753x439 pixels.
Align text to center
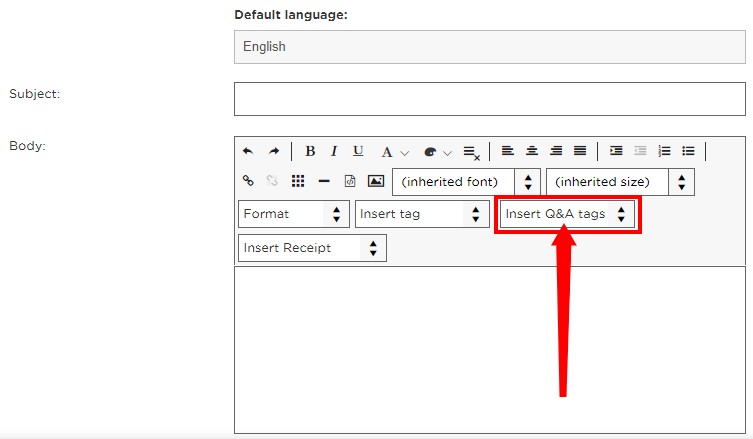(532, 151)
